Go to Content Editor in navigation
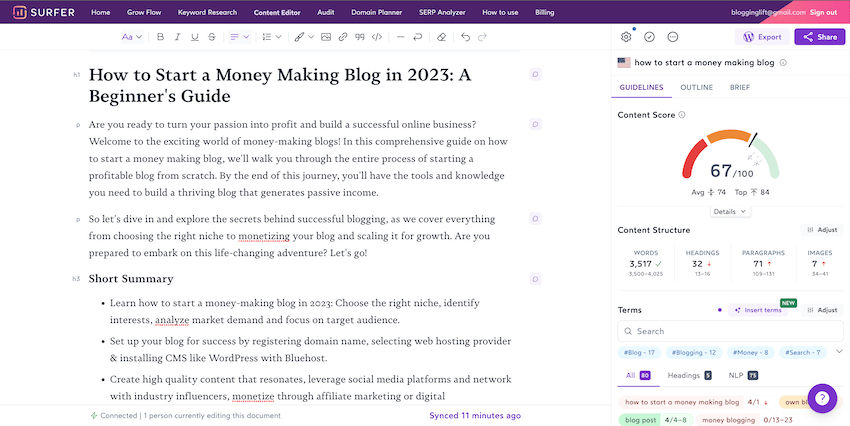 pyautogui.click(x=277, y=12)
